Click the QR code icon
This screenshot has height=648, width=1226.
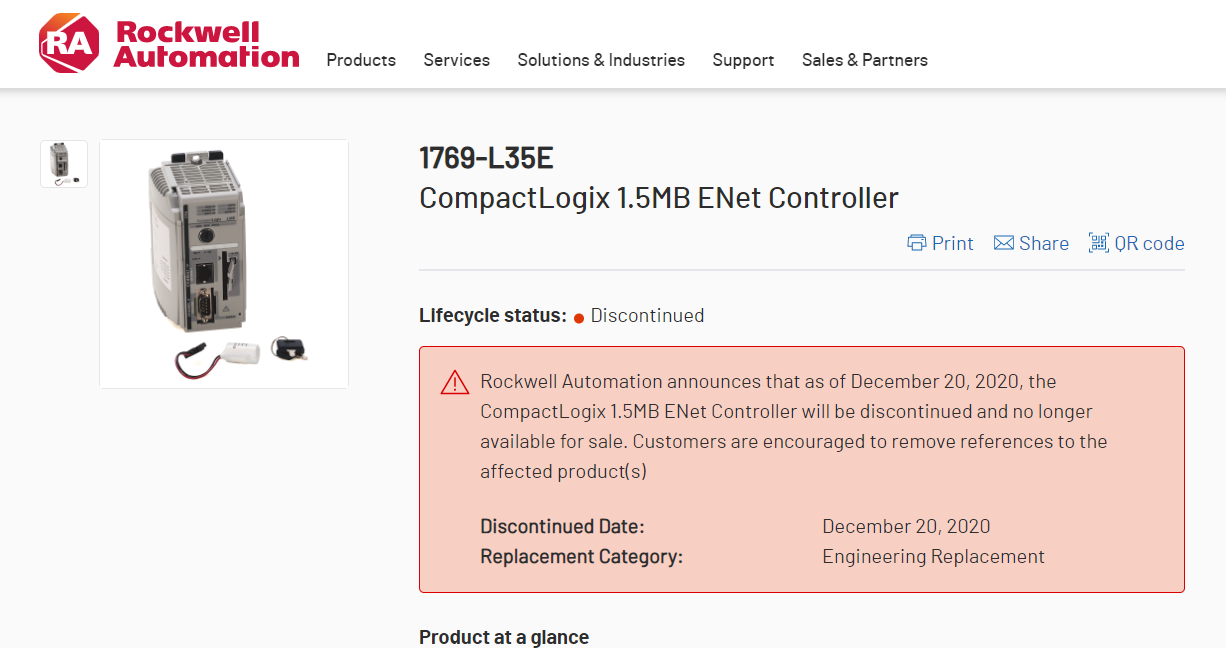click(1098, 243)
